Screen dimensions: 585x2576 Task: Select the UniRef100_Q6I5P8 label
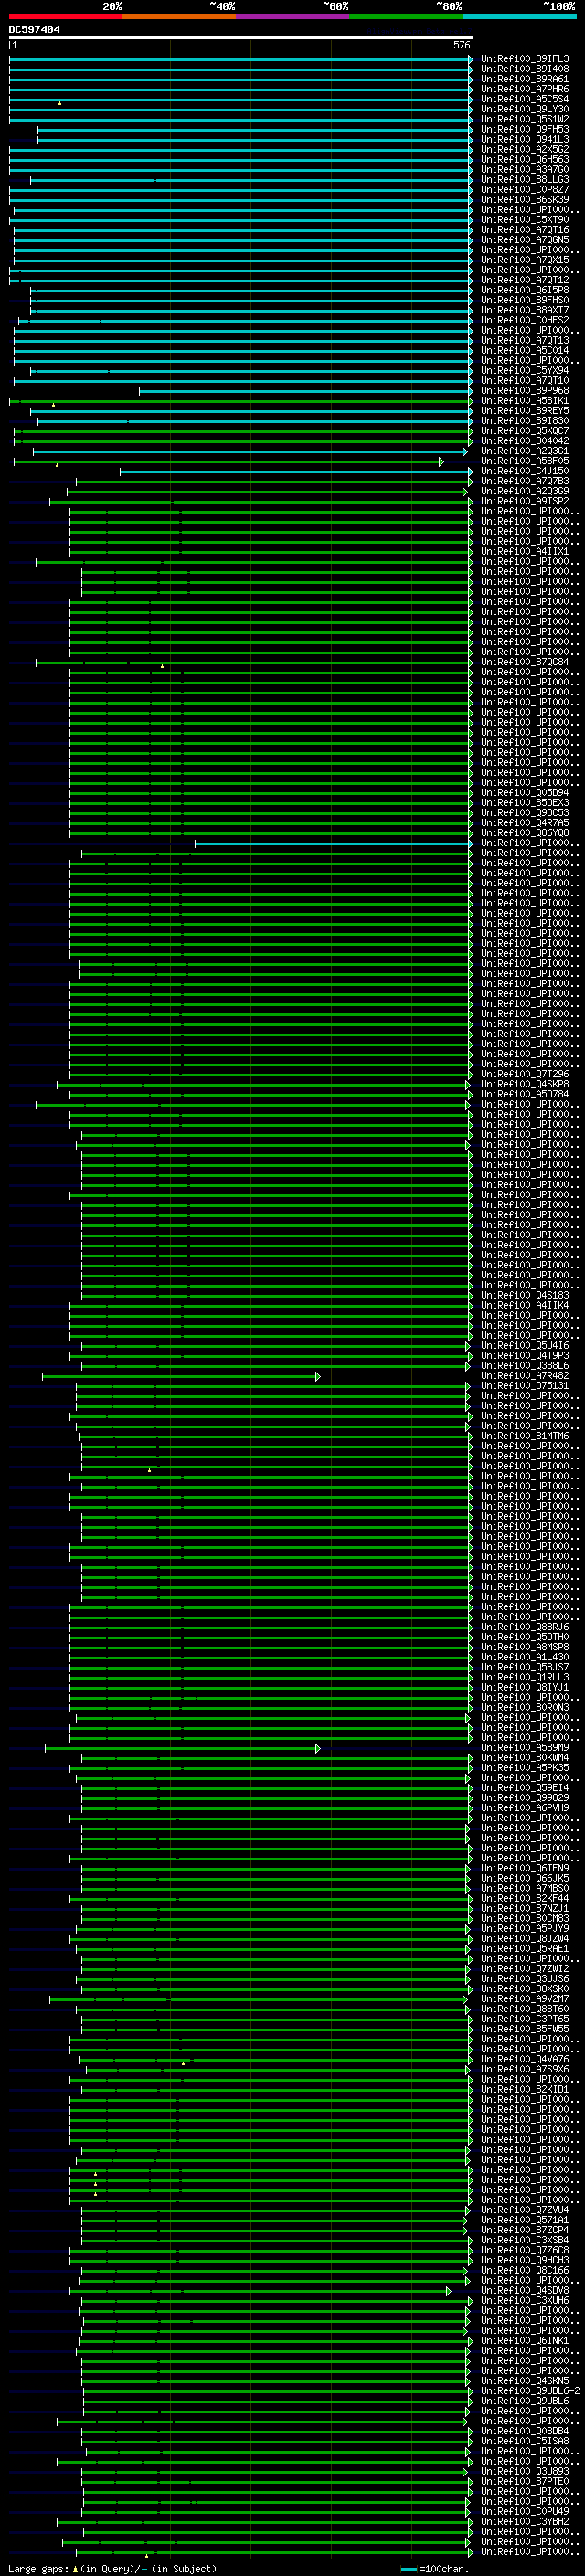click(x=525, y=290)
